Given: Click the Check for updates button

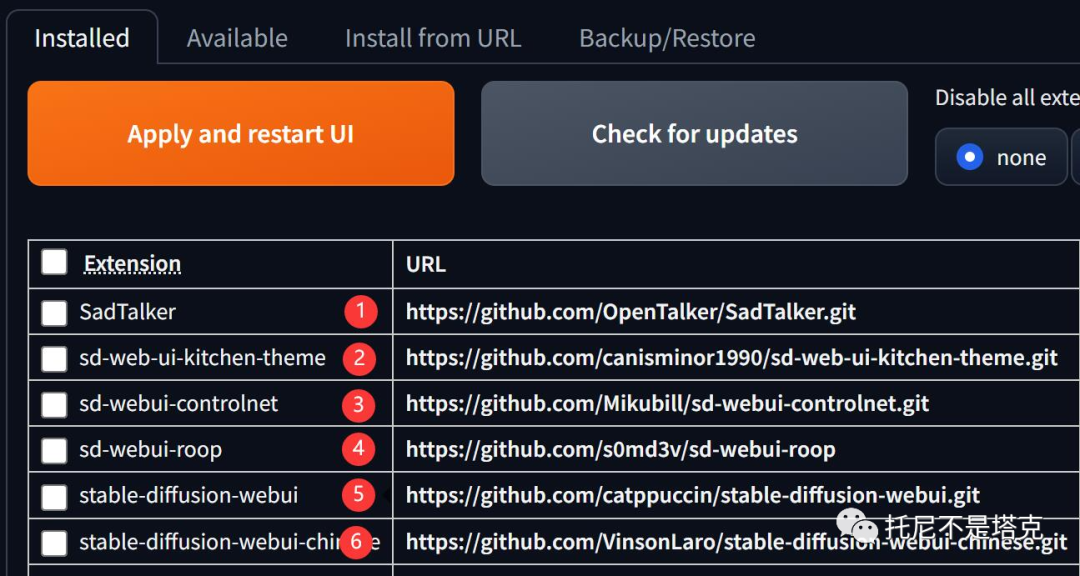Looking at the screenshot, I should (x=694, y=134).
